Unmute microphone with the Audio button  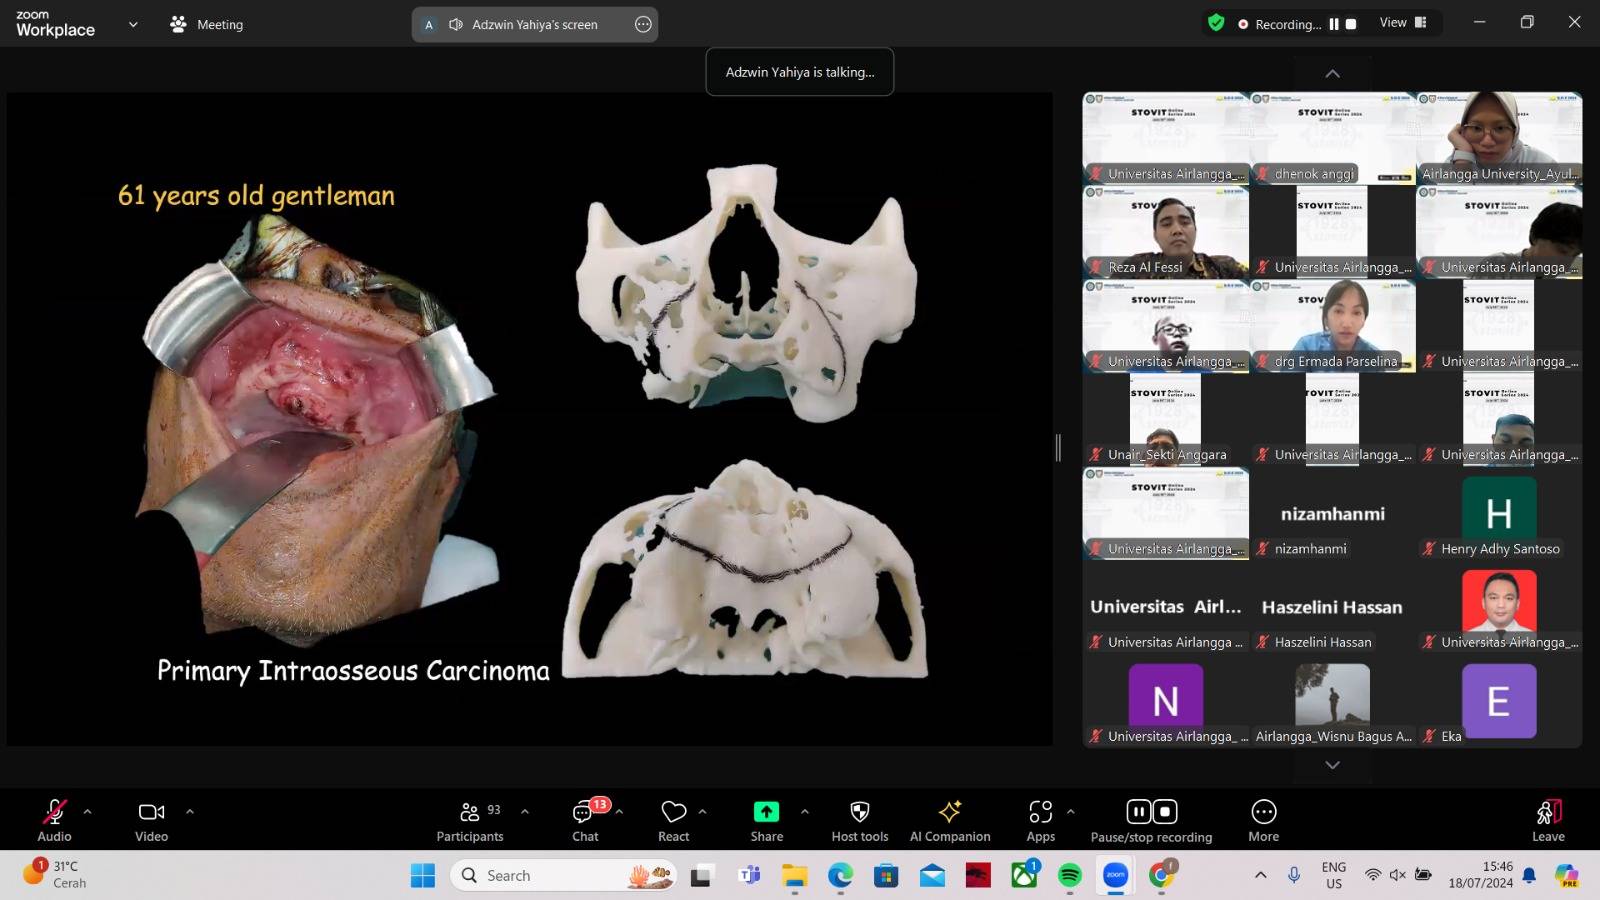pos(54,820)
